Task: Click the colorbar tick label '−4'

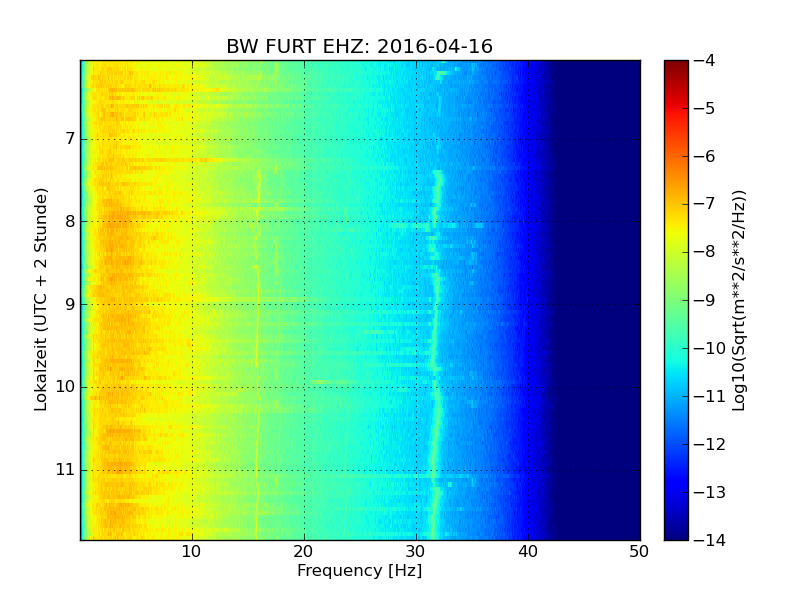Action: [704, 60]
